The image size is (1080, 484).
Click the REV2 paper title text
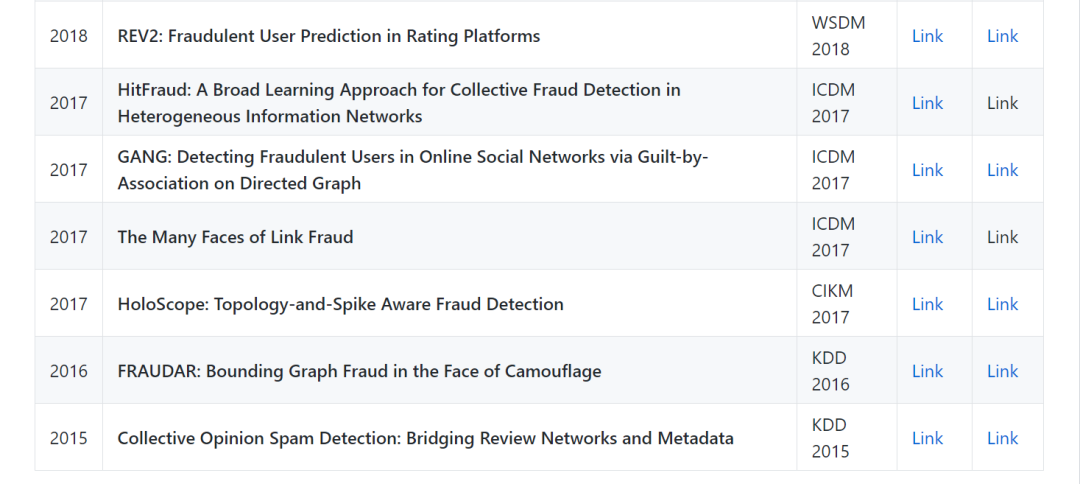[328, 36]
